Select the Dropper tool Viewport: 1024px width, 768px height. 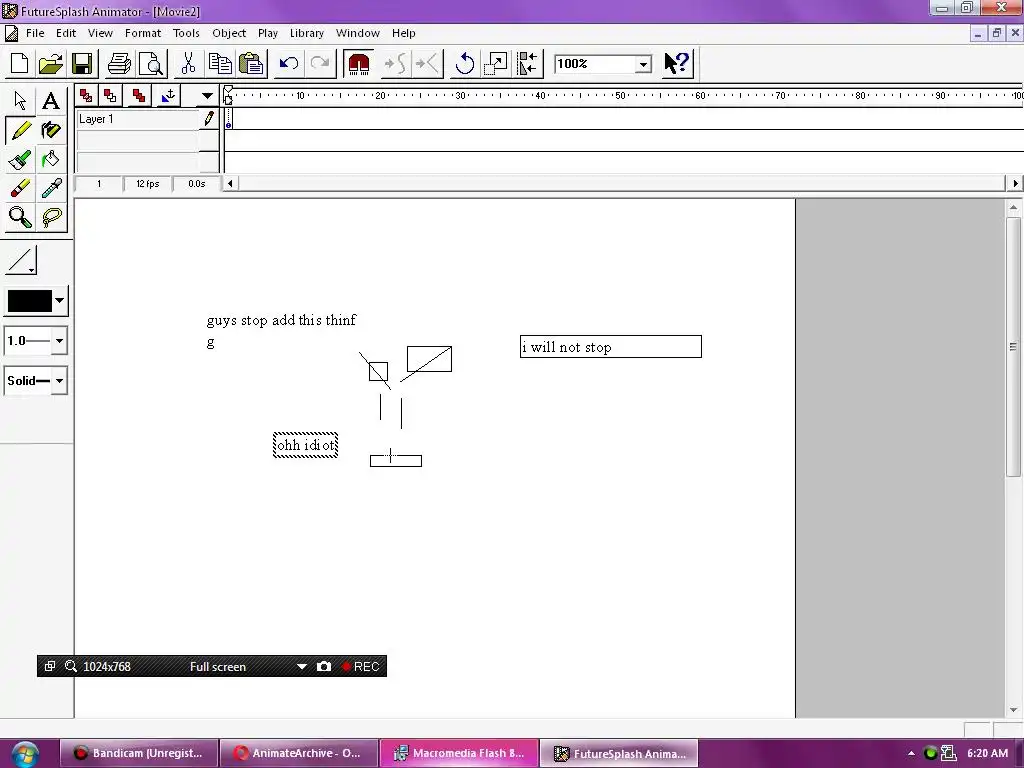[x=50, y=189]
